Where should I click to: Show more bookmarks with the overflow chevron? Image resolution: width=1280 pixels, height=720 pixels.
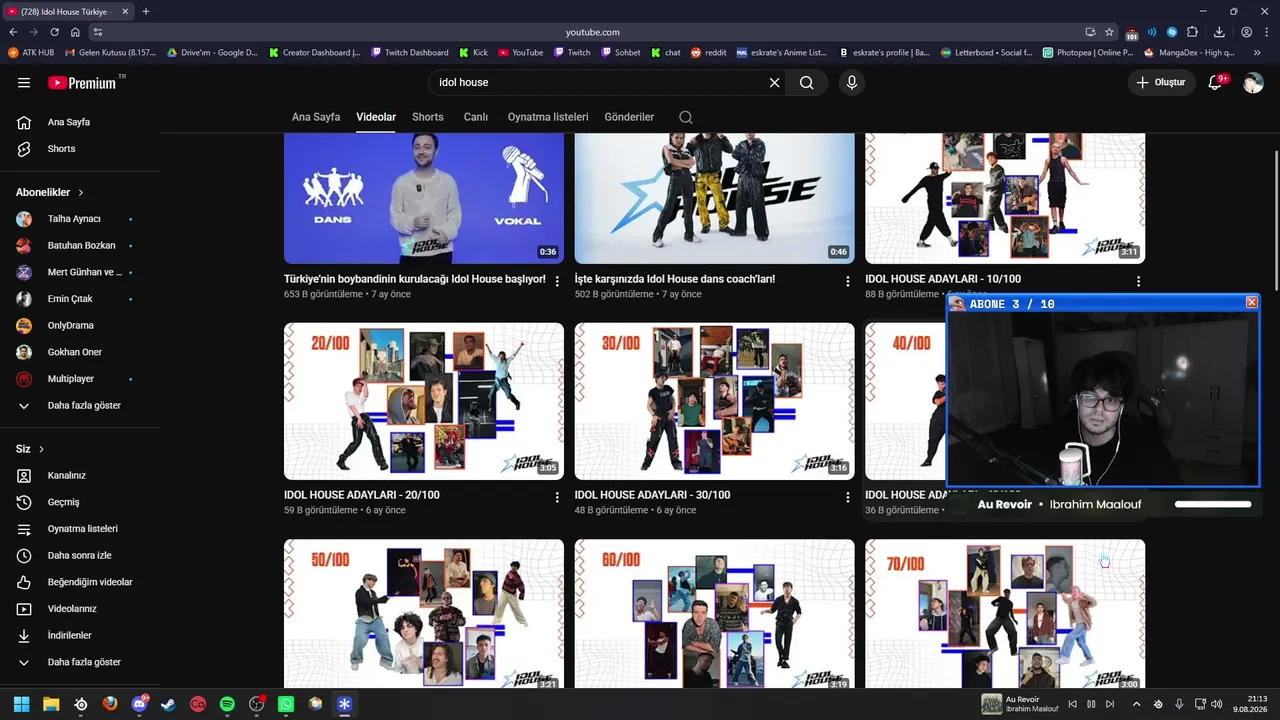[x=1257, y=52]
